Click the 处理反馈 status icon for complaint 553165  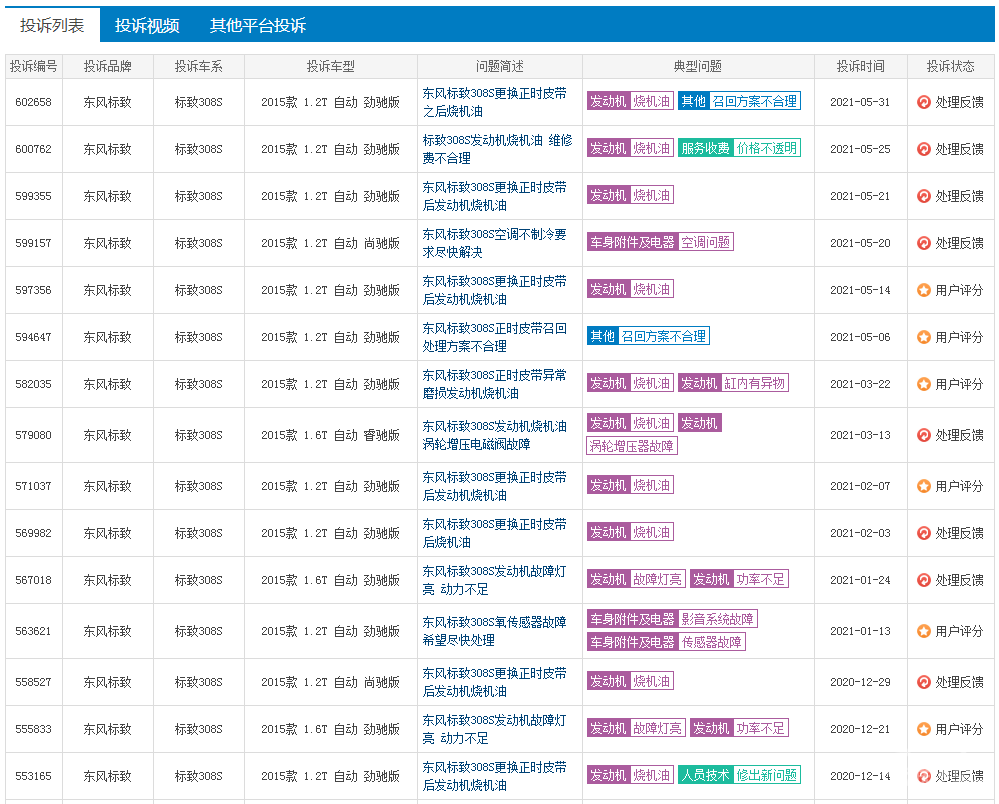click(924, 776)
